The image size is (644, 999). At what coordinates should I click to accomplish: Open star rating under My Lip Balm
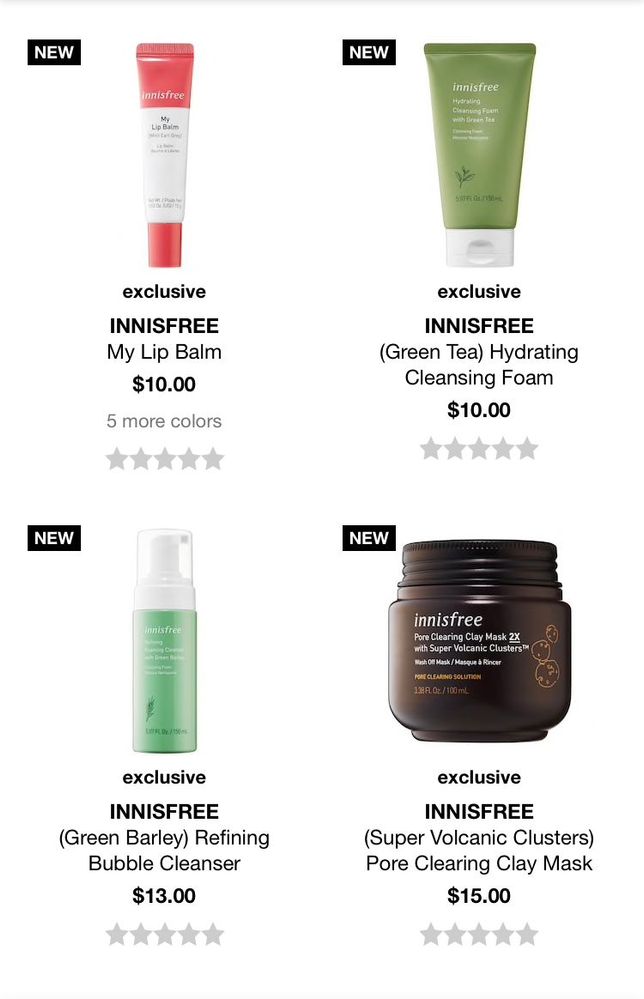(x=164, y=459)
